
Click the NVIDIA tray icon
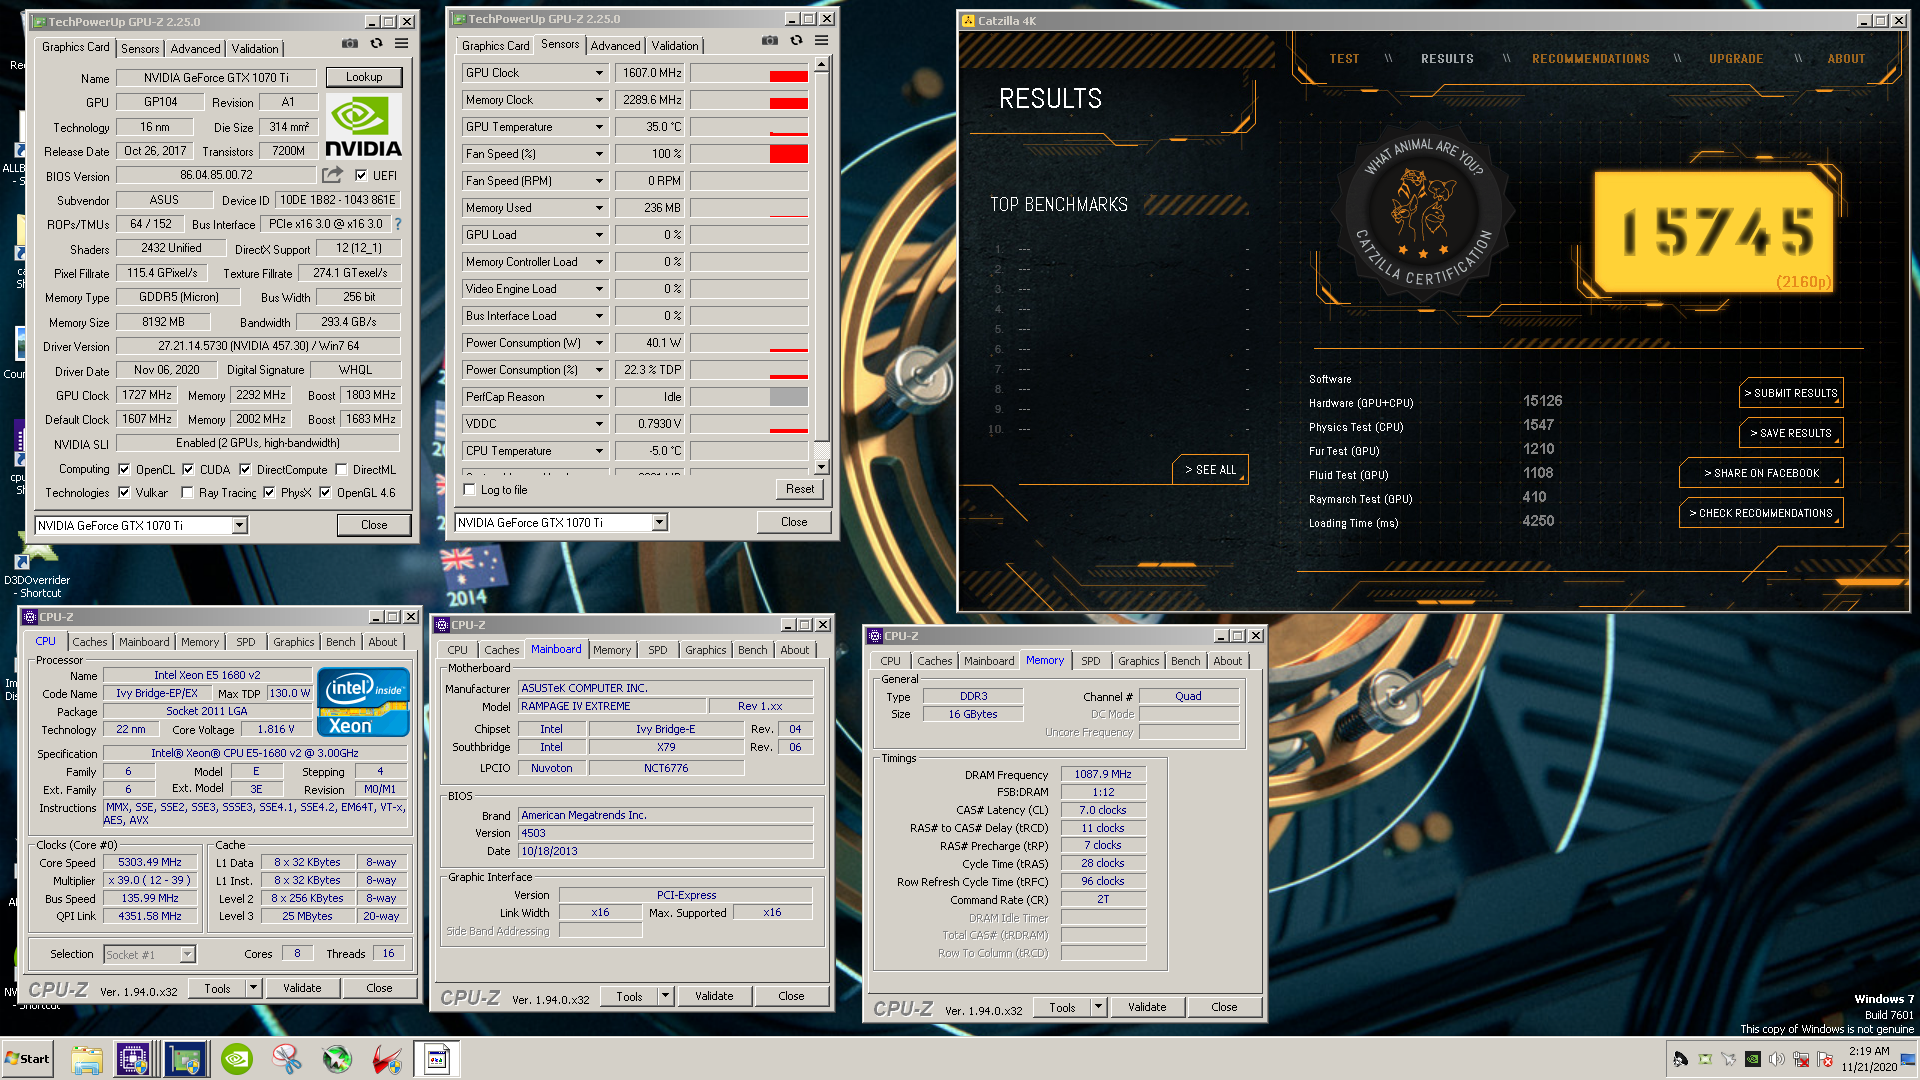(1753, 1059)
